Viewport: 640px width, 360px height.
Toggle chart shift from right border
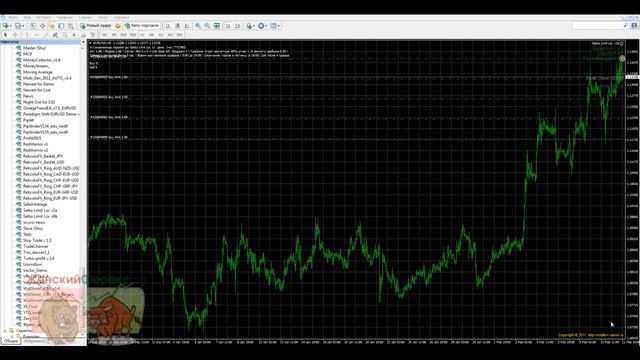tap(238, 26)
